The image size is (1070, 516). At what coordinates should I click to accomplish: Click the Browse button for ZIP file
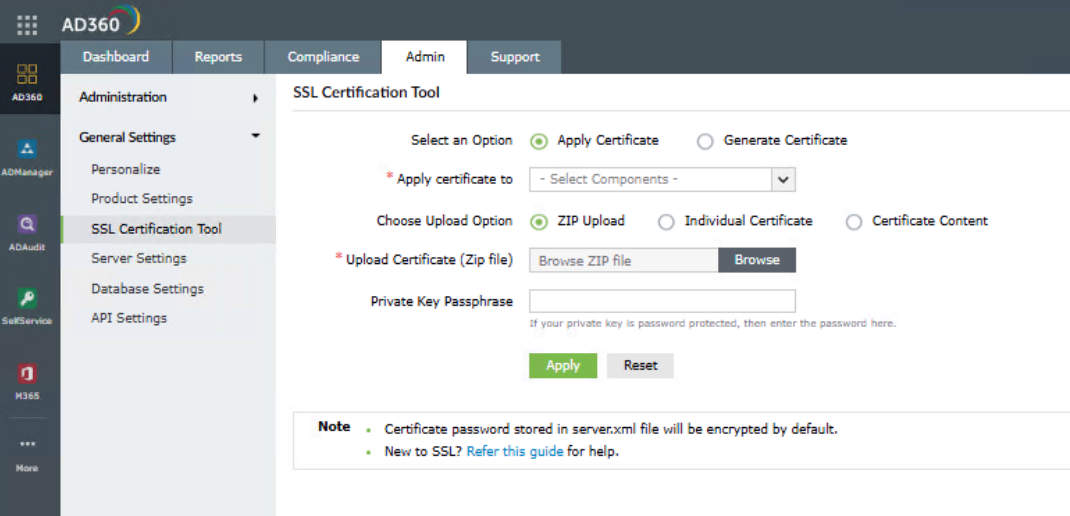pyautogui.click(x=757, y=260)
